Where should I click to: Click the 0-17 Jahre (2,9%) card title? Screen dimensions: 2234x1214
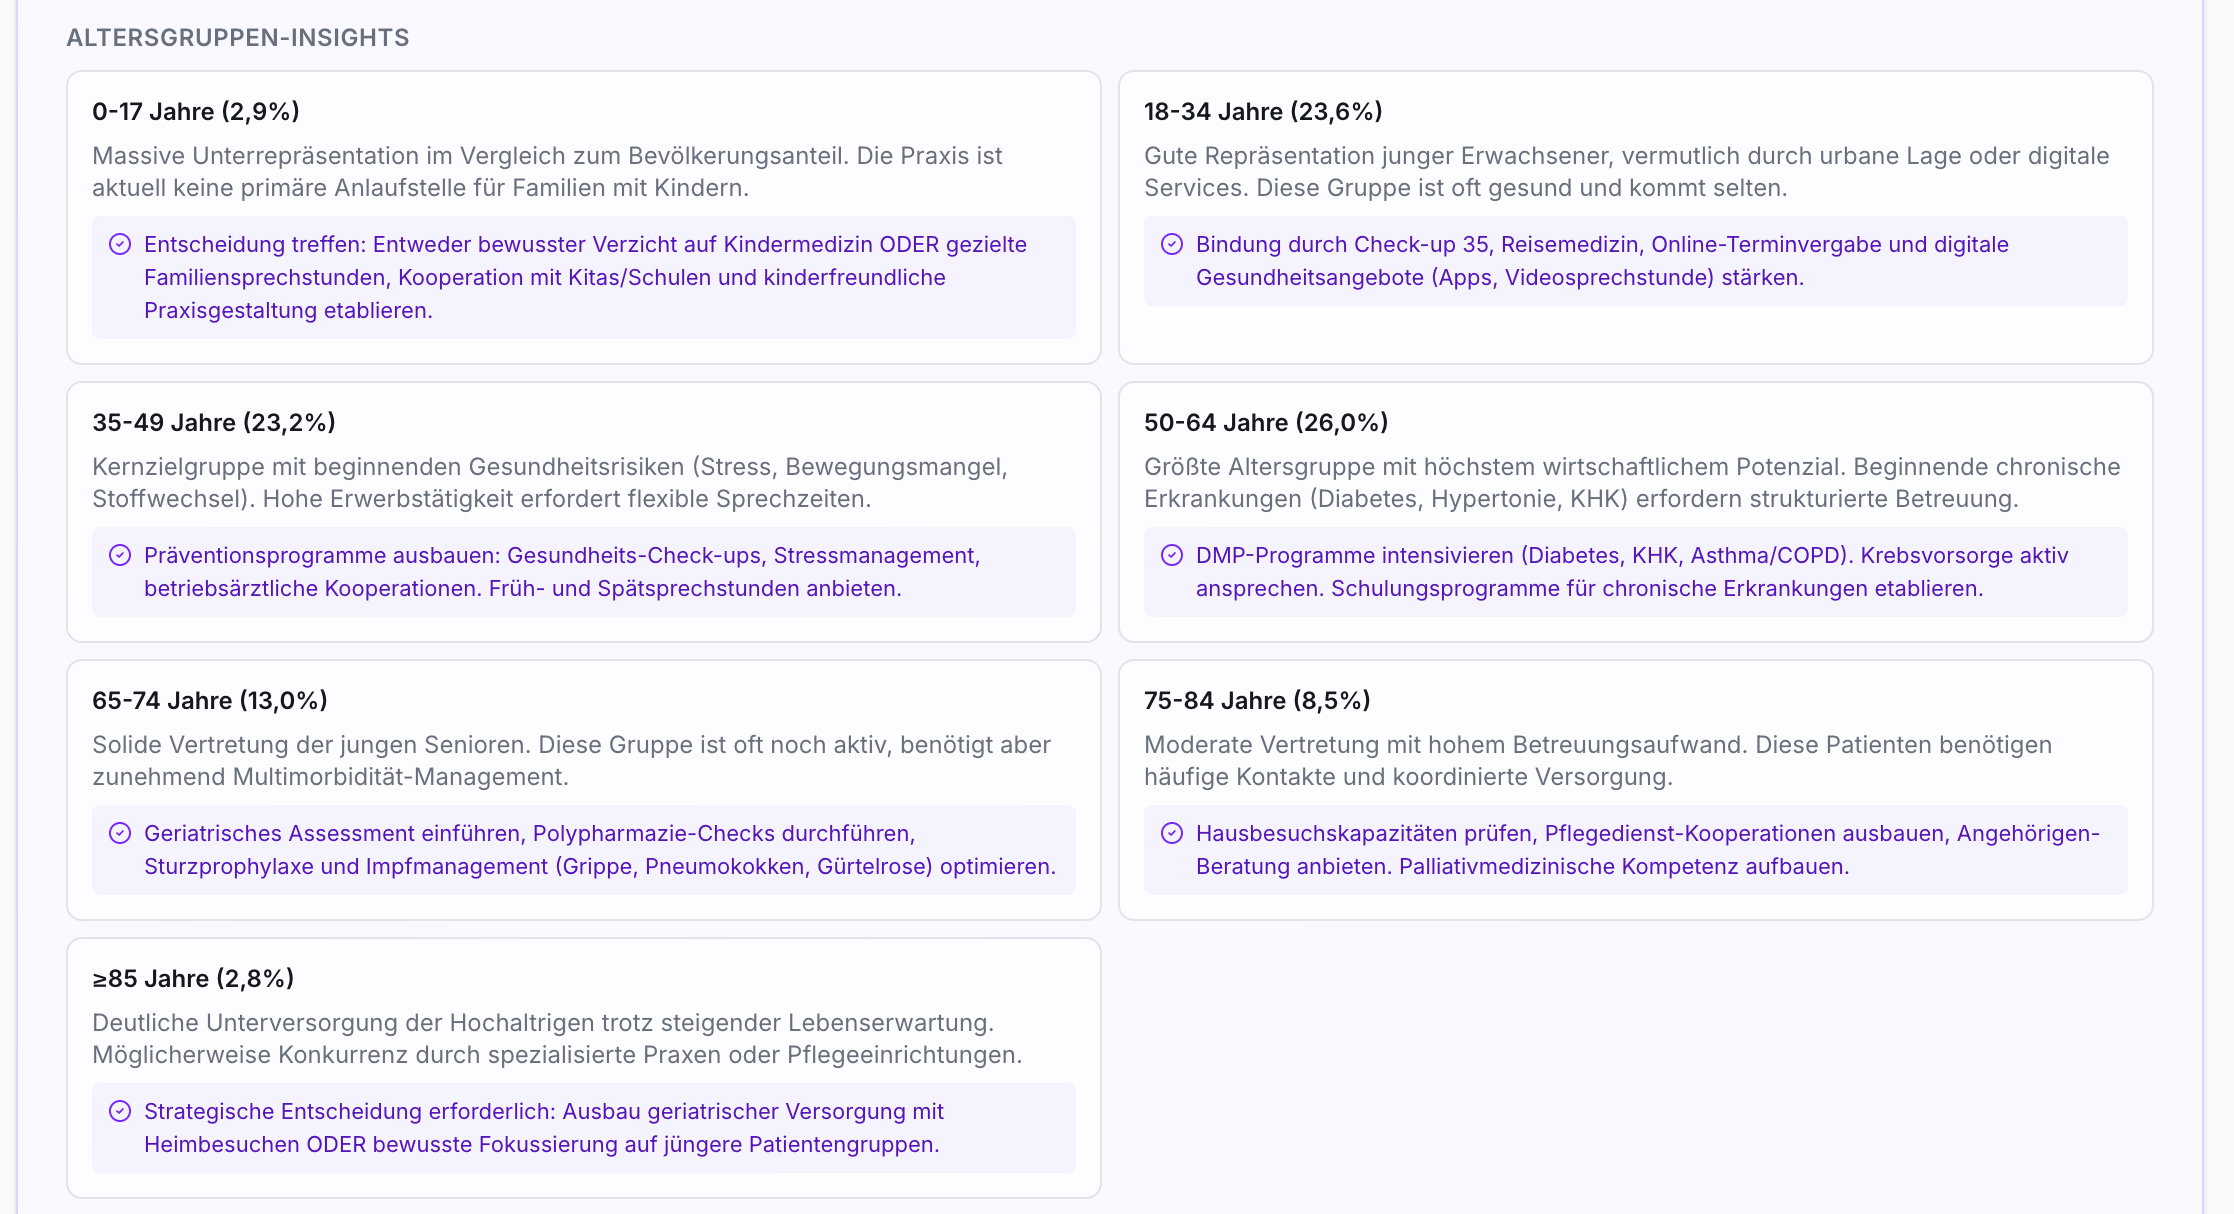point(196,111)
